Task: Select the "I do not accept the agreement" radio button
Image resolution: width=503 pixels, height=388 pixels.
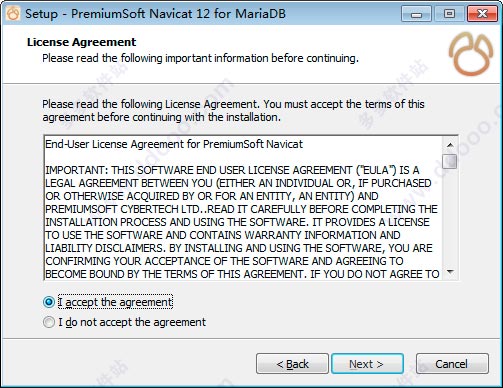Action: coord(49,322)
